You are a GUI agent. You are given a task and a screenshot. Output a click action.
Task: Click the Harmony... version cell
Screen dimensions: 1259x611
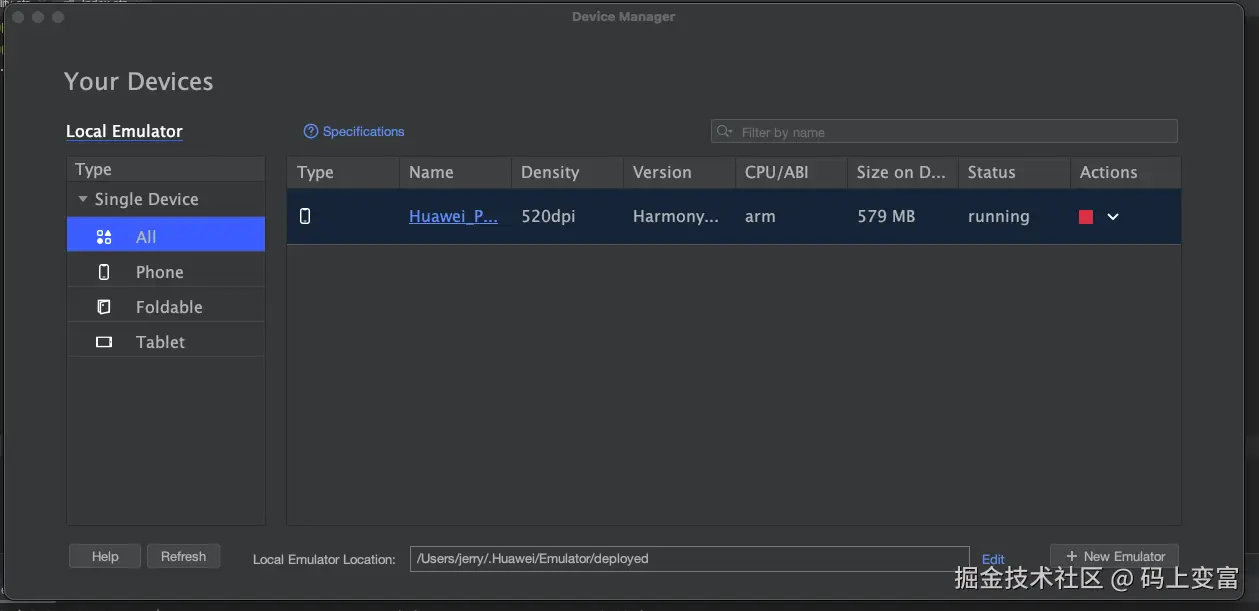tap(676, 216)
